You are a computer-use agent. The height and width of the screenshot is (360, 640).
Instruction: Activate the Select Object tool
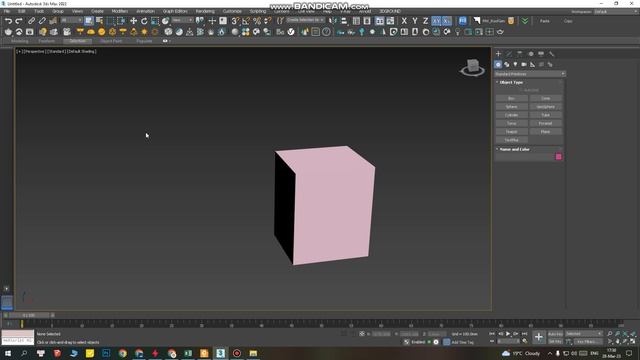[89, 21]
